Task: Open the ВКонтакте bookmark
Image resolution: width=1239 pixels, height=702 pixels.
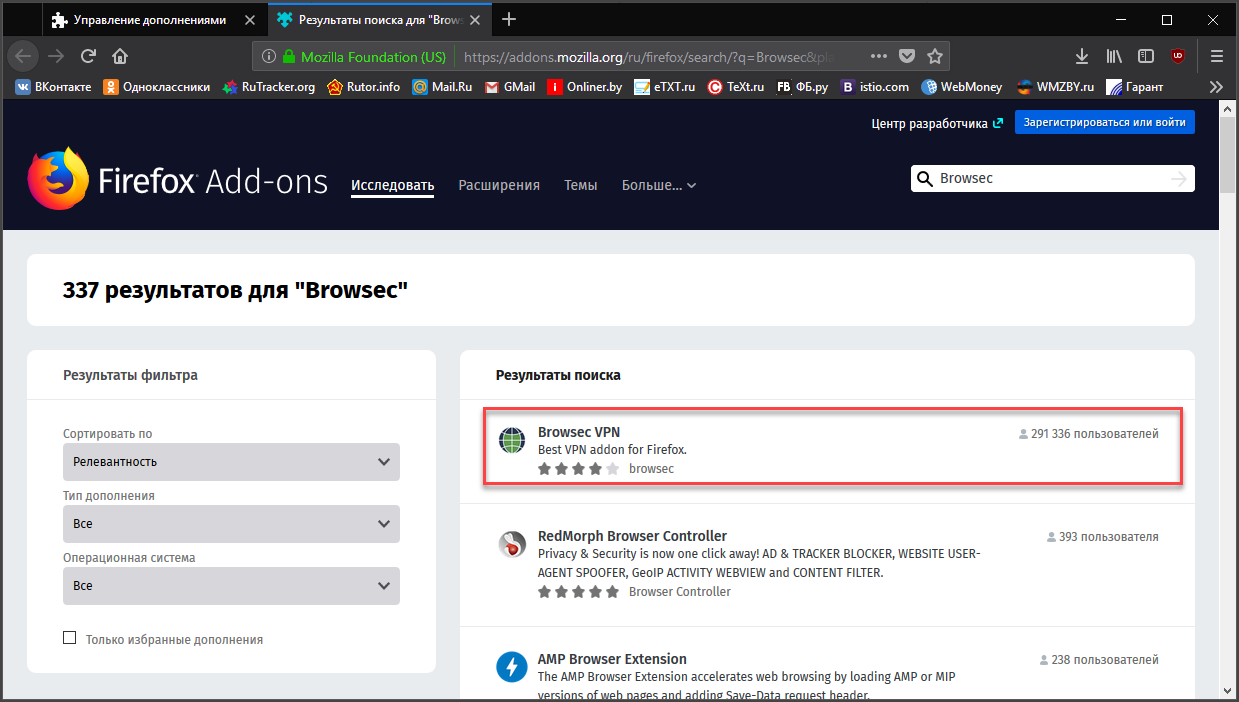Action: (54, 87)
